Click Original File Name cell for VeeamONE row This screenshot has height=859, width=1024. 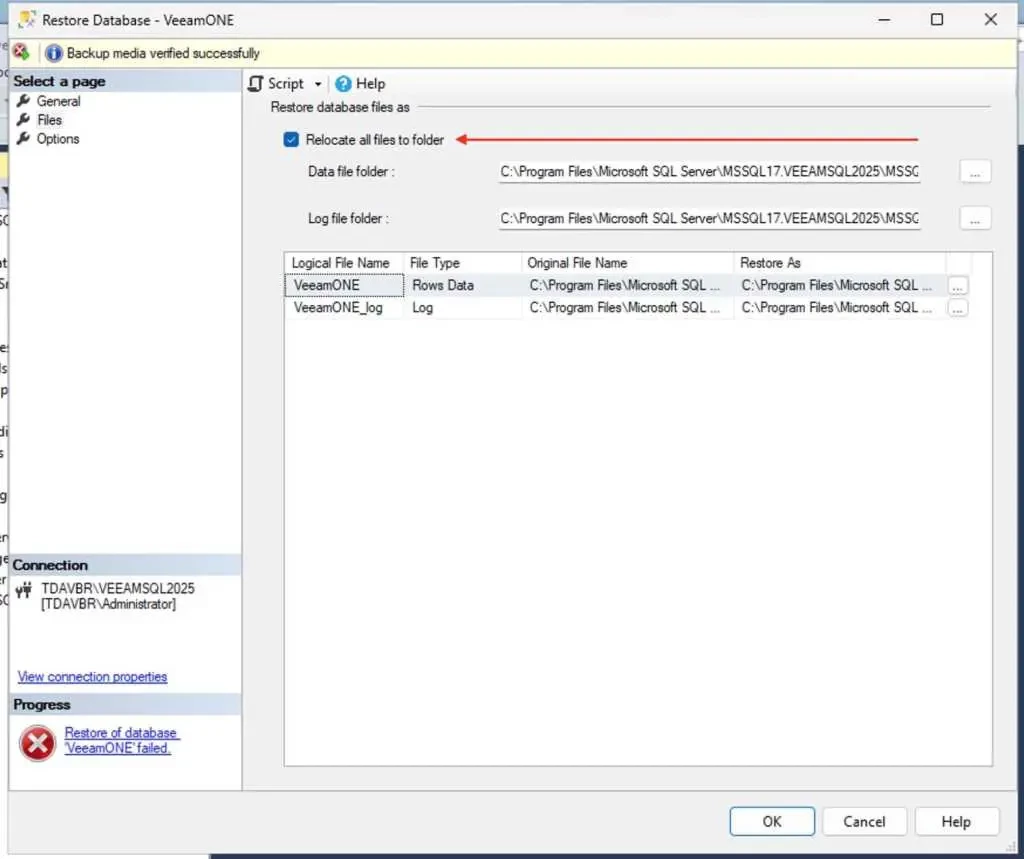coord(628,285)
